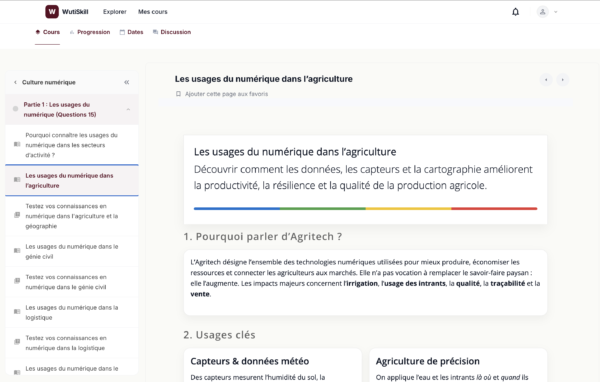This screenshot has width=600, height=382.
Task: Click the bookmark icon for favoris
Action: coord(178,94)
